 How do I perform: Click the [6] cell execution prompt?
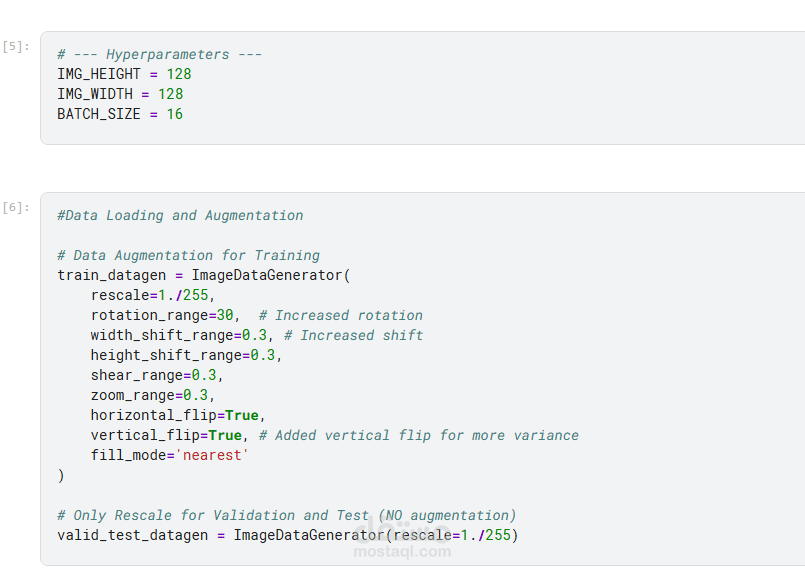tap(16, 207)
